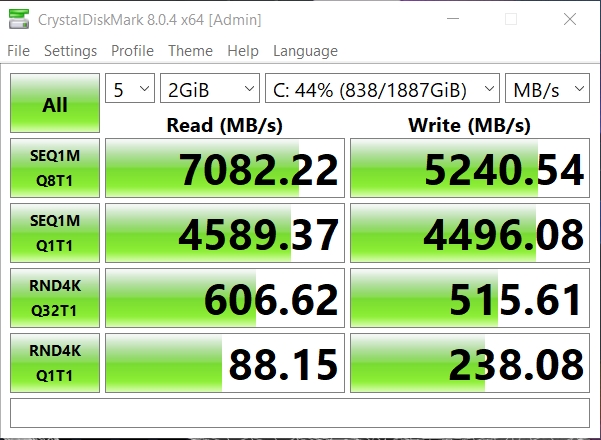Click the empty comment field at bottom
Image resolution: width=601 pixels, height=440 pixels.
click(300, 413)
